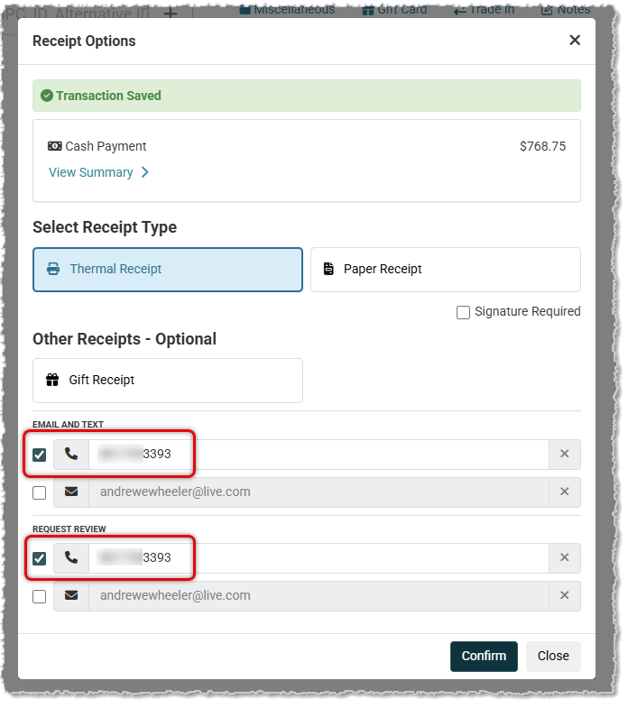This screenshot has height=708, width=628.
Task: Choose the Gift Receipt option
Action: tap(167, 381)
